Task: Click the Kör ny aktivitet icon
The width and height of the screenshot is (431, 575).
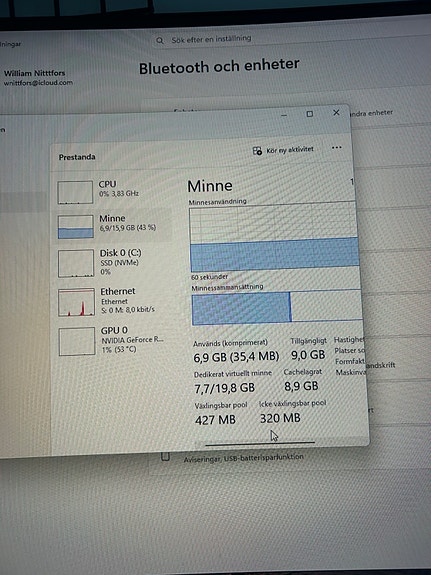Action: [257, 151]
